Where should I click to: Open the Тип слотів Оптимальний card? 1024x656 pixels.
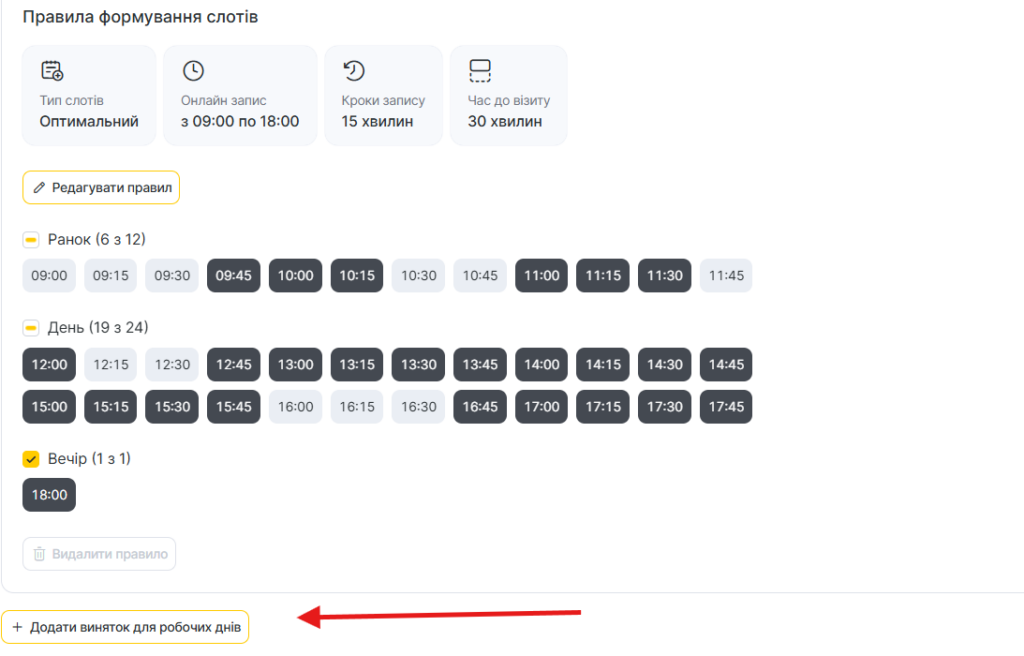(89, 96)
